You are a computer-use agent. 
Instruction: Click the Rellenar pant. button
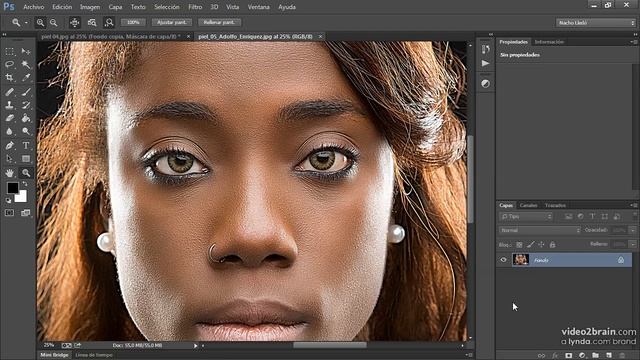(219, 22)
